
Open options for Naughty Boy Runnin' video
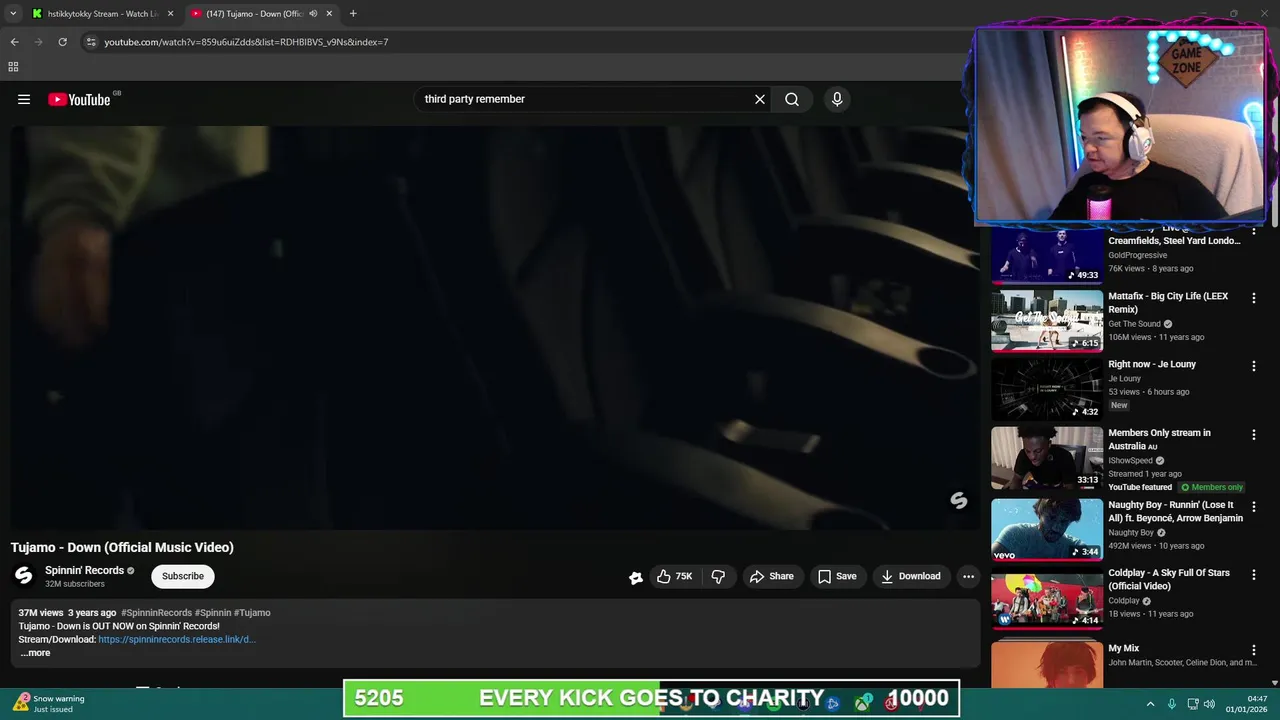(1253, 507)
